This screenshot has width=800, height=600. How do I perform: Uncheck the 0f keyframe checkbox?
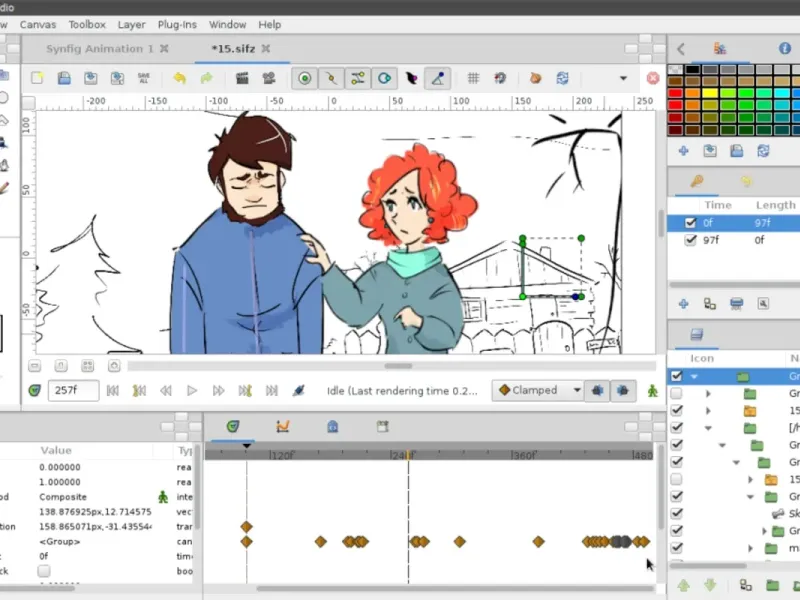tap(690, 223)
